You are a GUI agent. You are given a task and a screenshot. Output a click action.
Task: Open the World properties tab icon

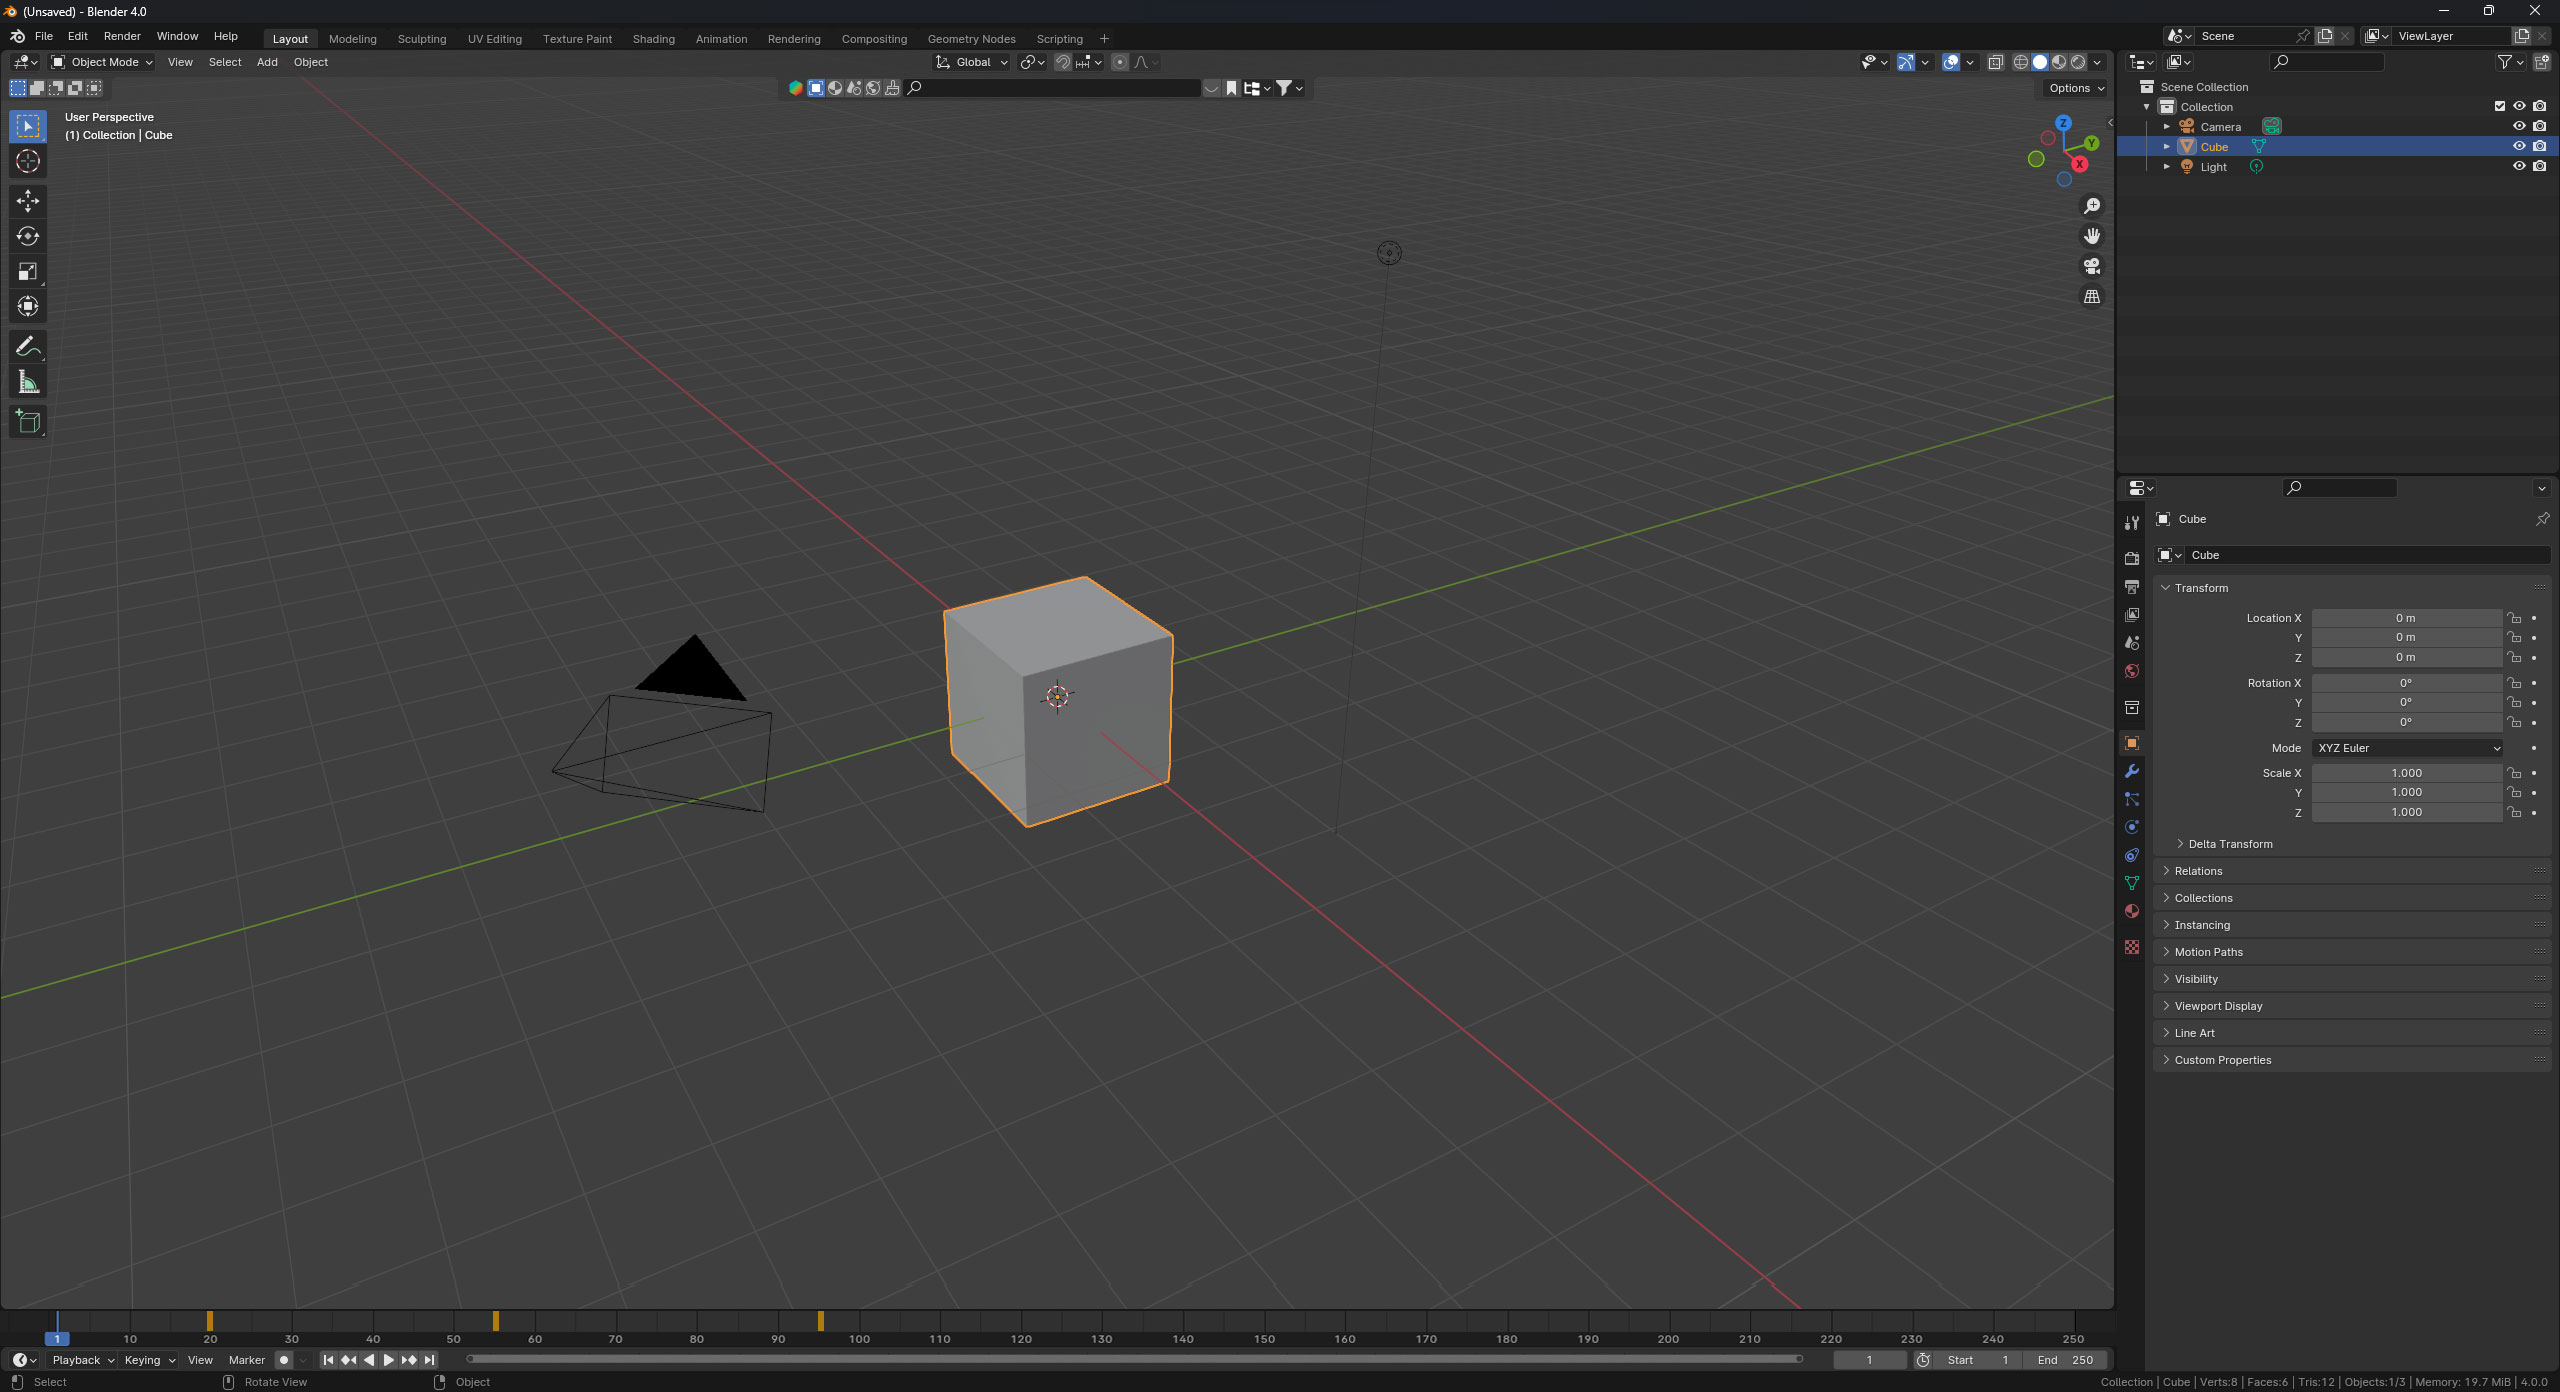coord(2132,671)
